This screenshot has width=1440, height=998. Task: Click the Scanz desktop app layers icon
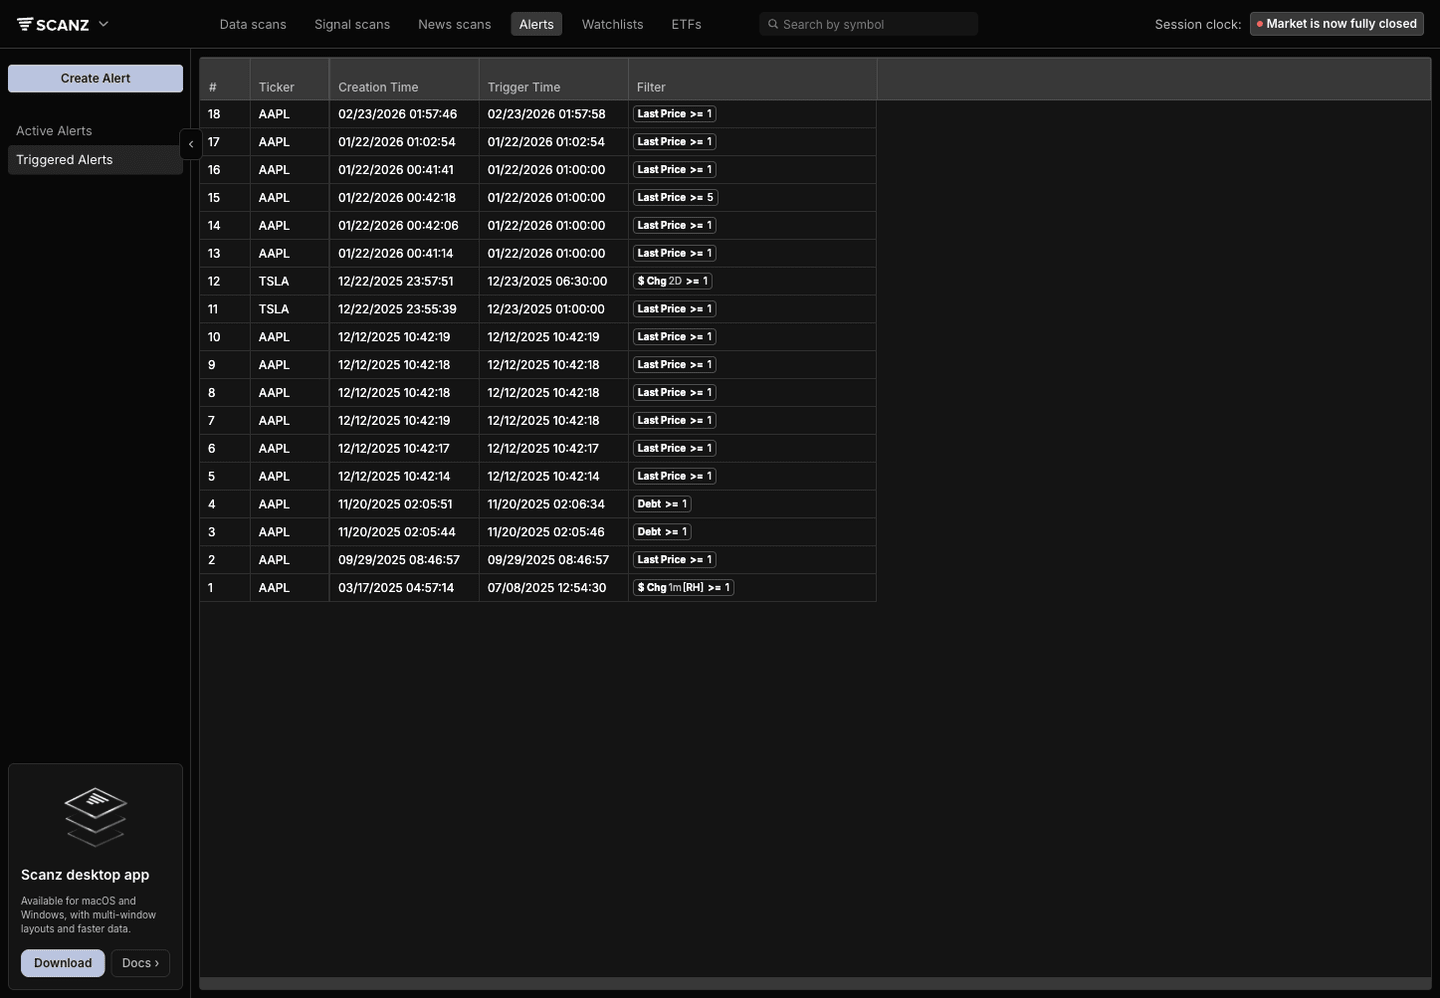(x=95, y=816)
